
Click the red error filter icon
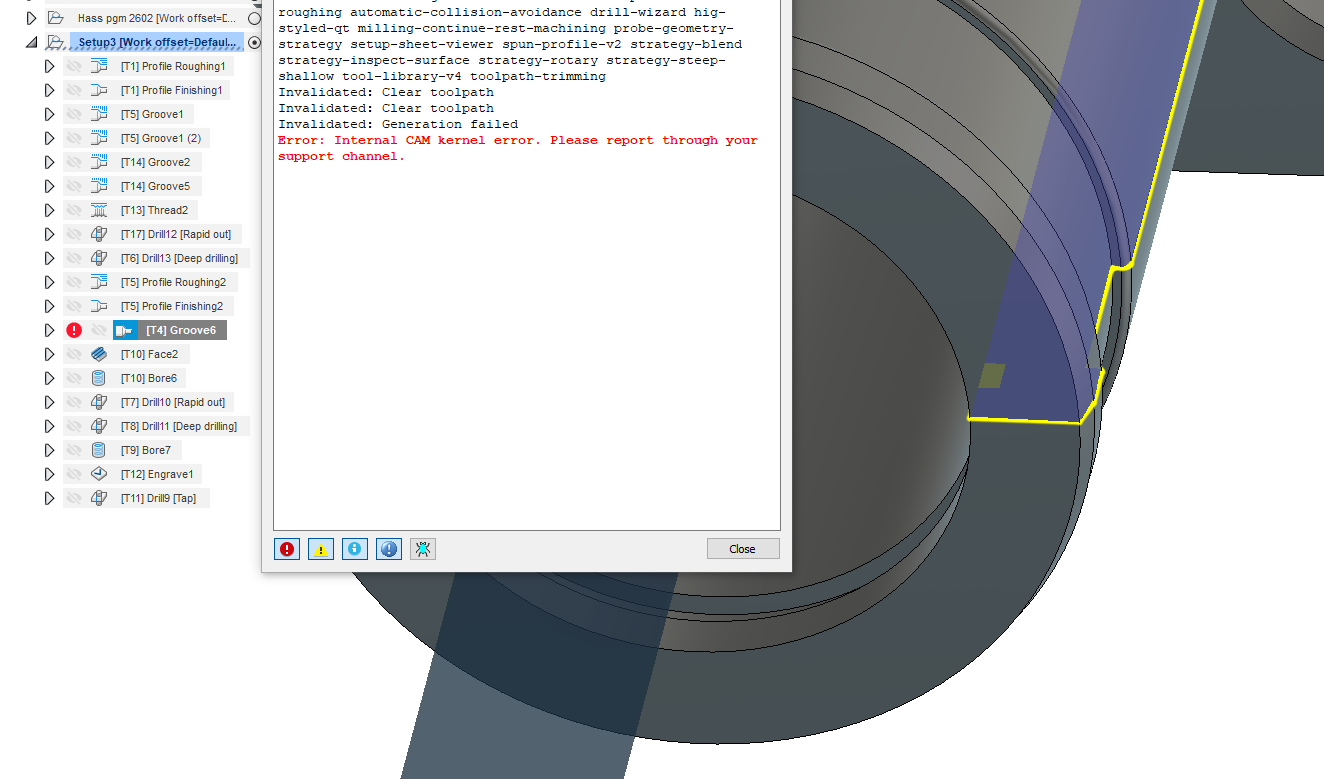[x=287, y=548]
